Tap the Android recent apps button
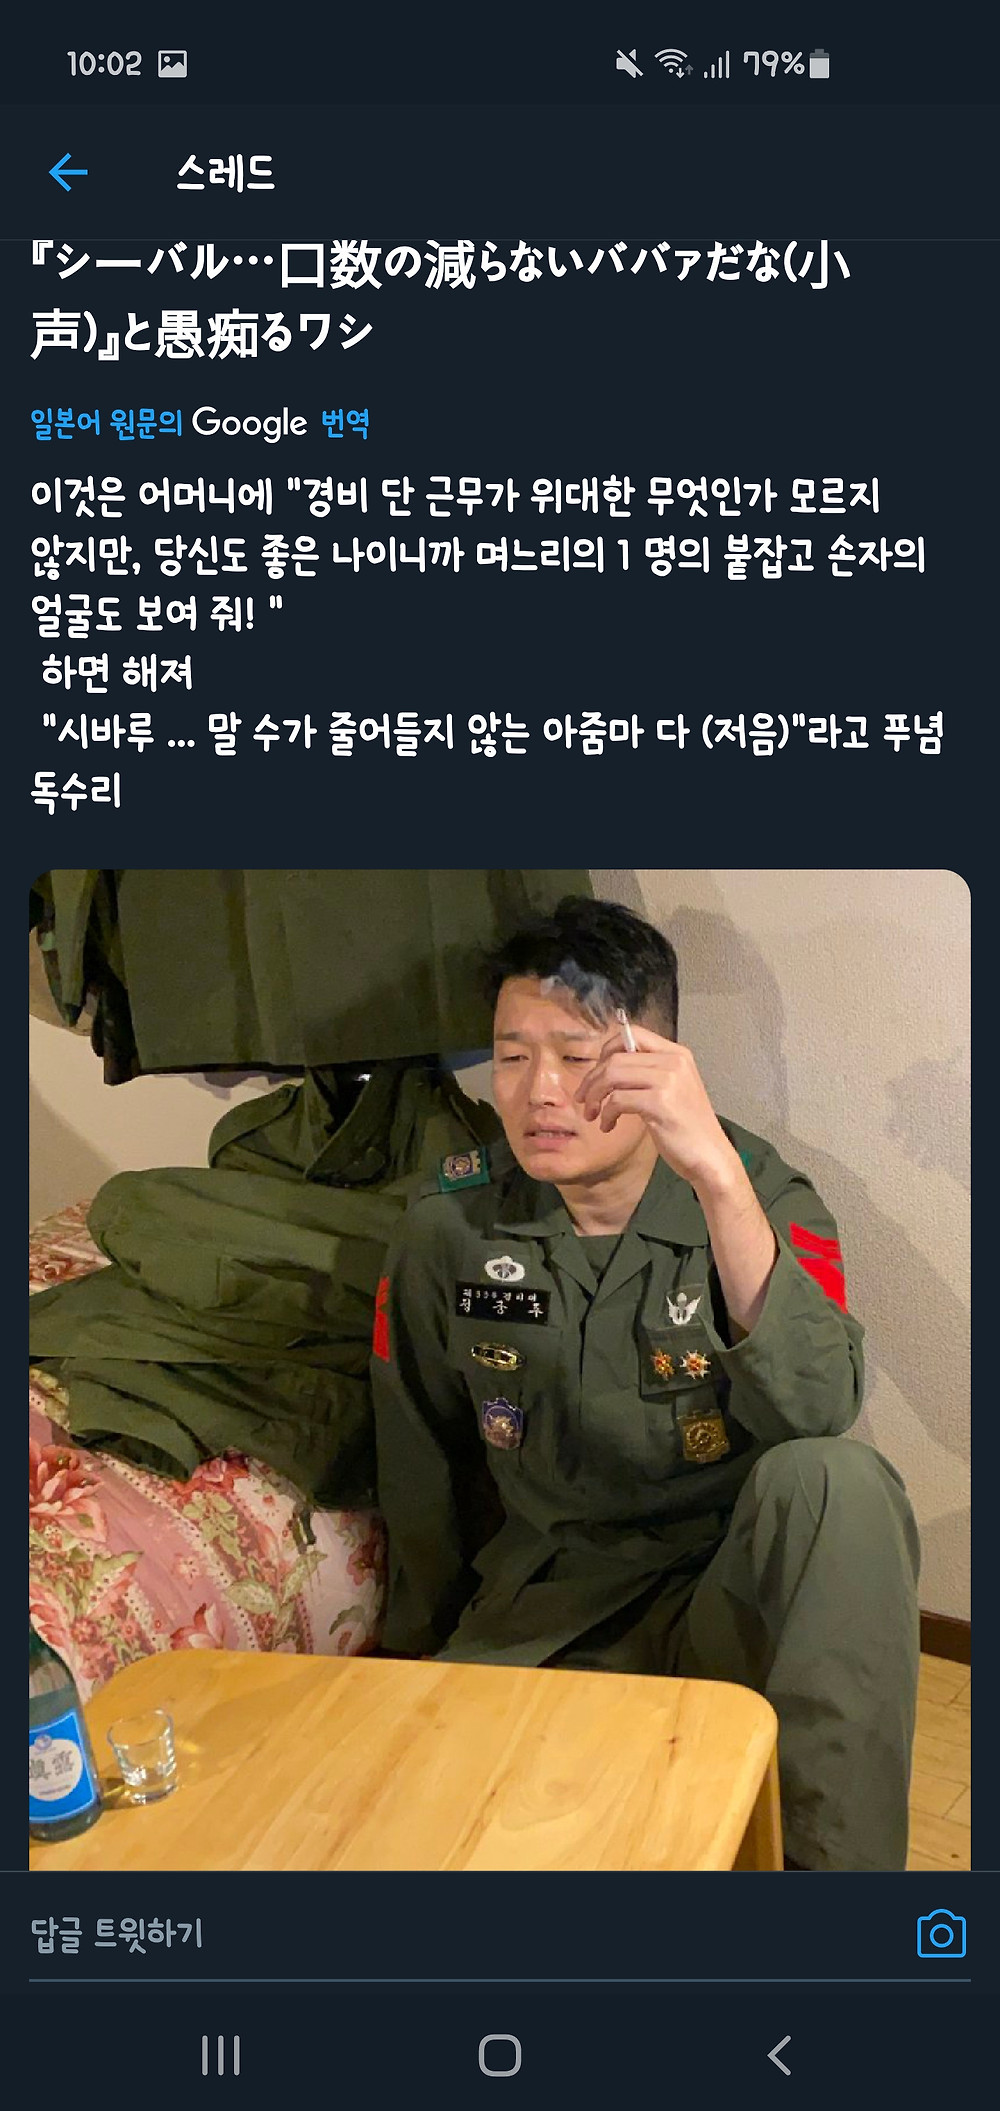 [221, 2056]
